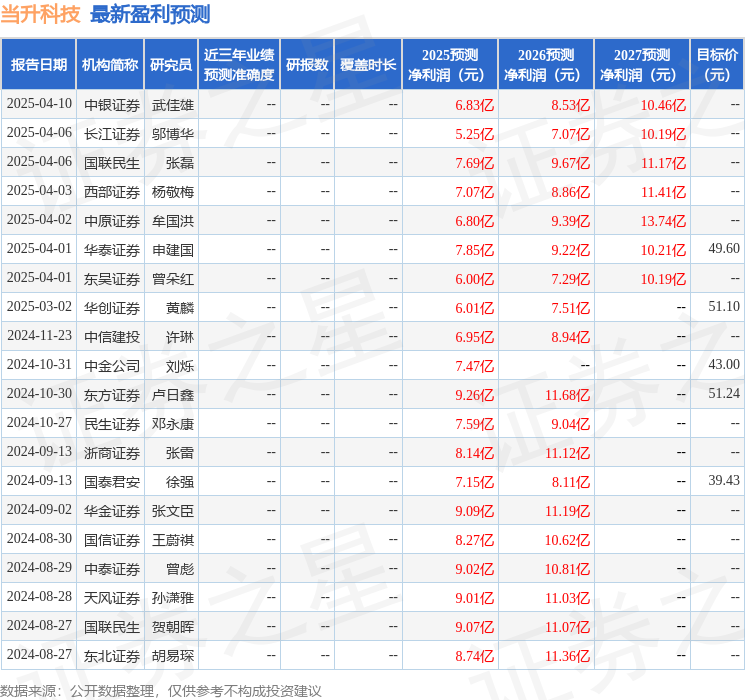Click the 近三年业绩预测准确度 column header
The height and width of the screenshot is (700, 745).
pyautogui.click(x=239, y=65)
